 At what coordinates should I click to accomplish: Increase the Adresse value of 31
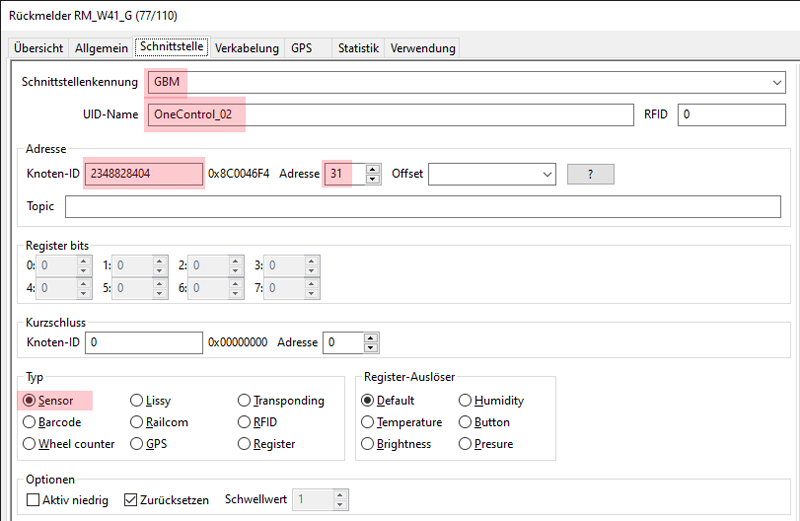pos(373,169)
